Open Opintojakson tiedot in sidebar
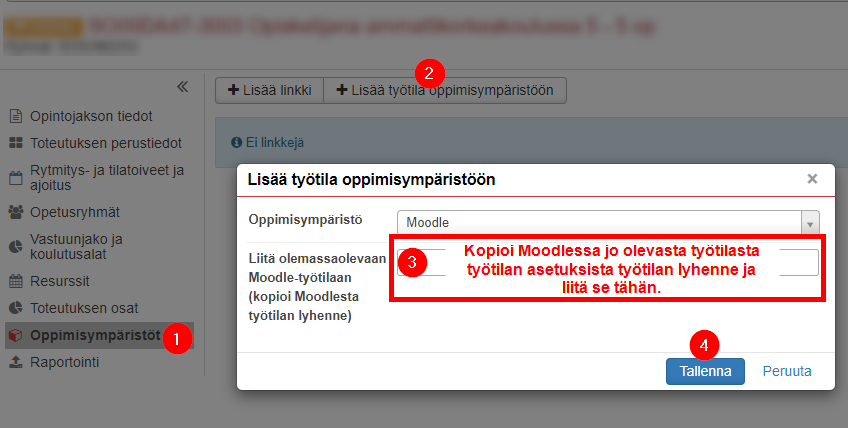The height and width of the screenshot is (428, 848). (91, 116)
